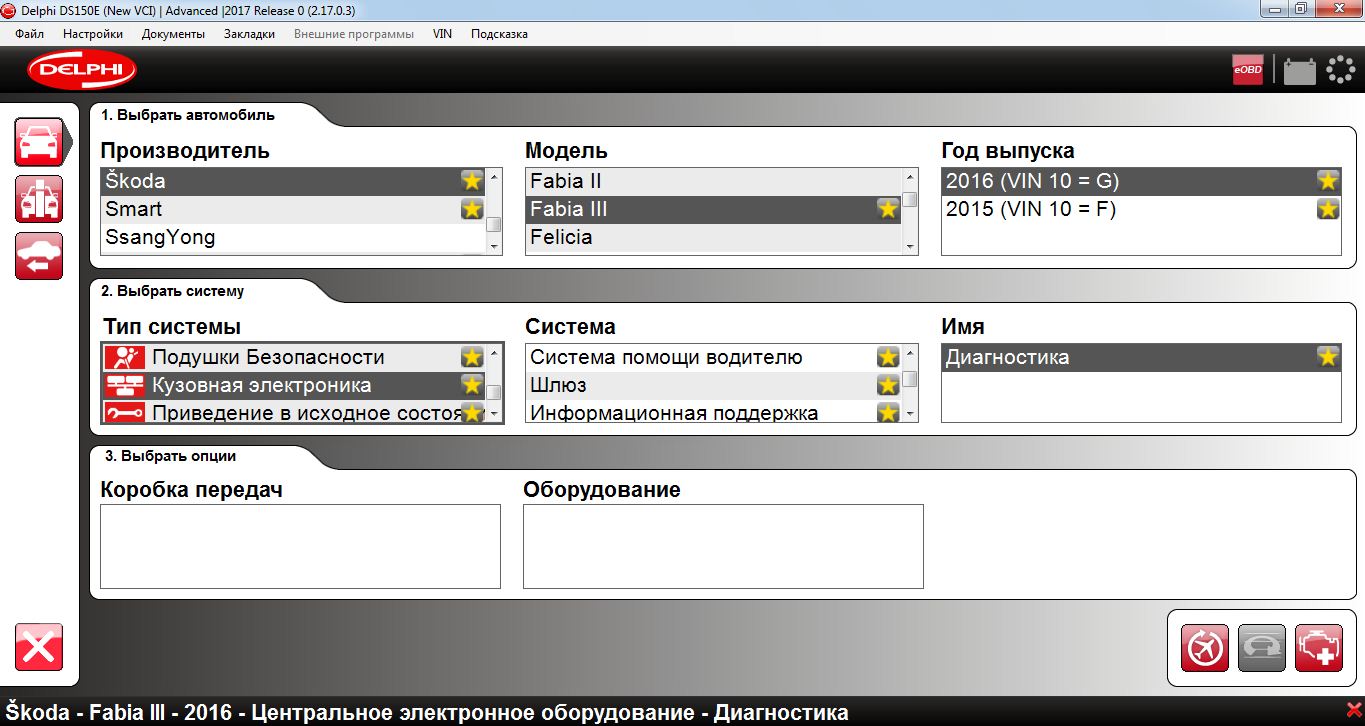
Task: Select year 2016 (VIN 10 = G)
Action: (1141, 181)
